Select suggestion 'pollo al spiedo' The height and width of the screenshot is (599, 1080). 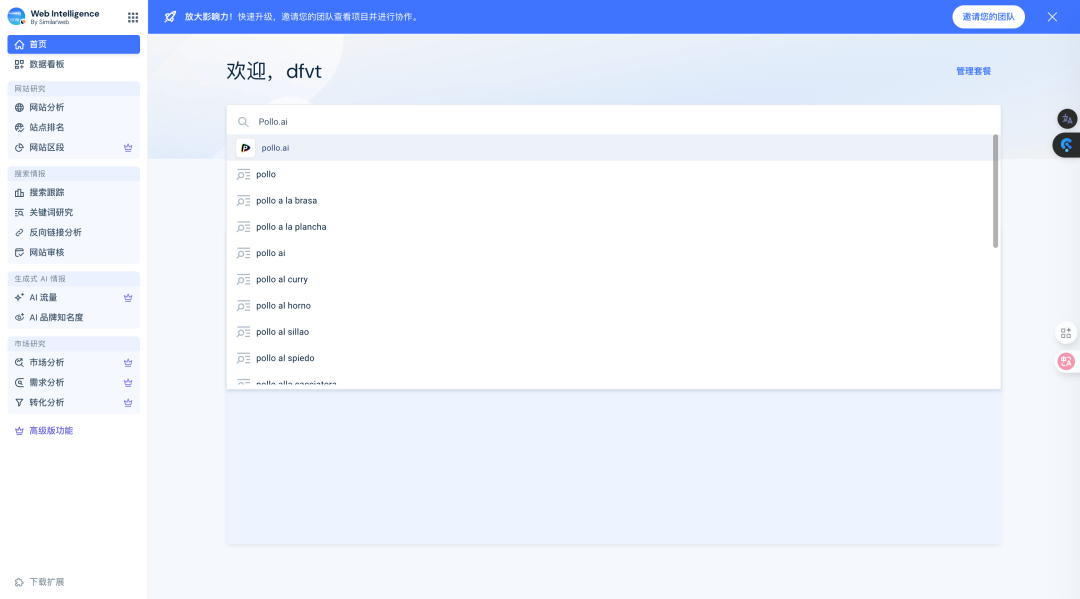coord(610,357)
